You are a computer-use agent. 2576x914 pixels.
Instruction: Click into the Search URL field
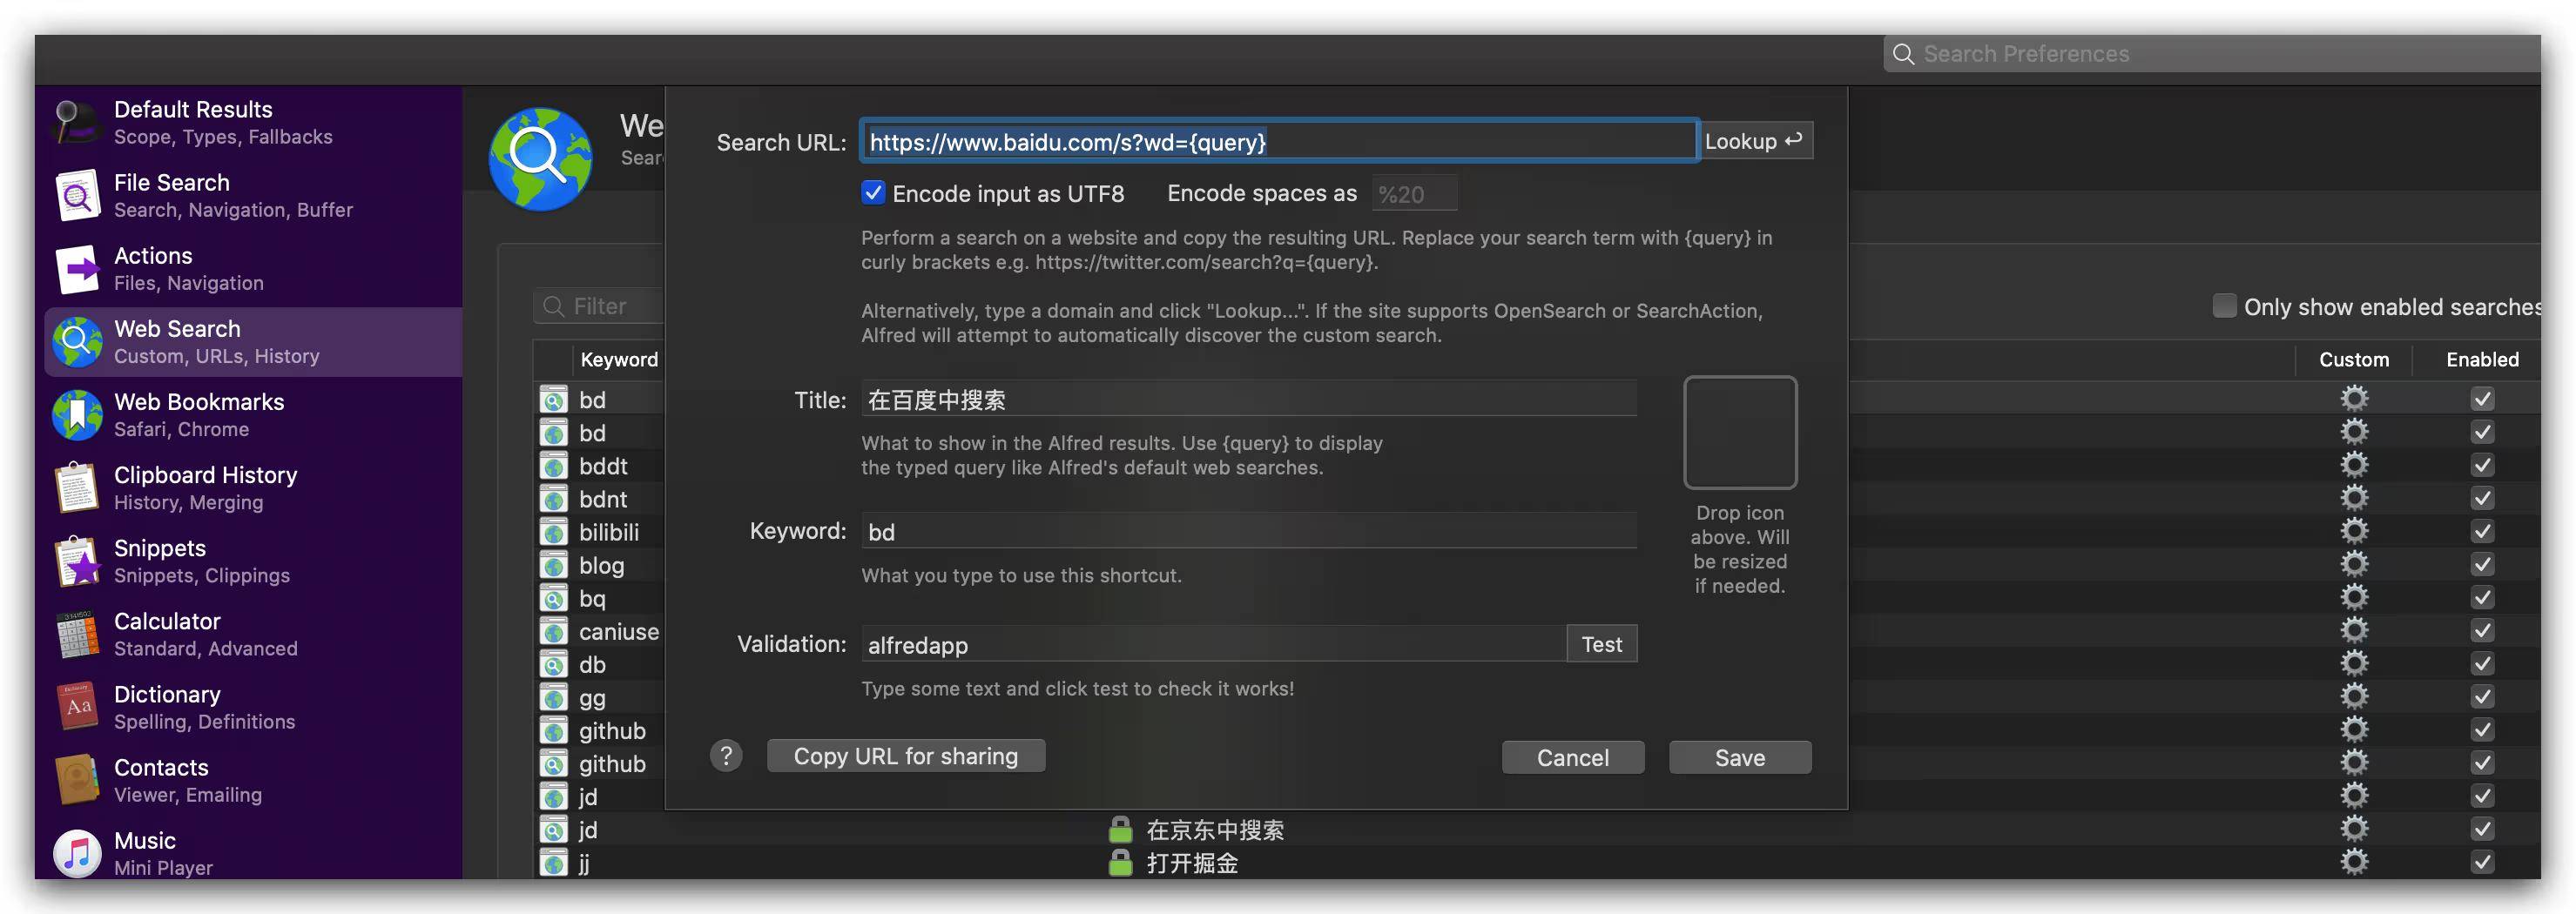coord(1279,141)
